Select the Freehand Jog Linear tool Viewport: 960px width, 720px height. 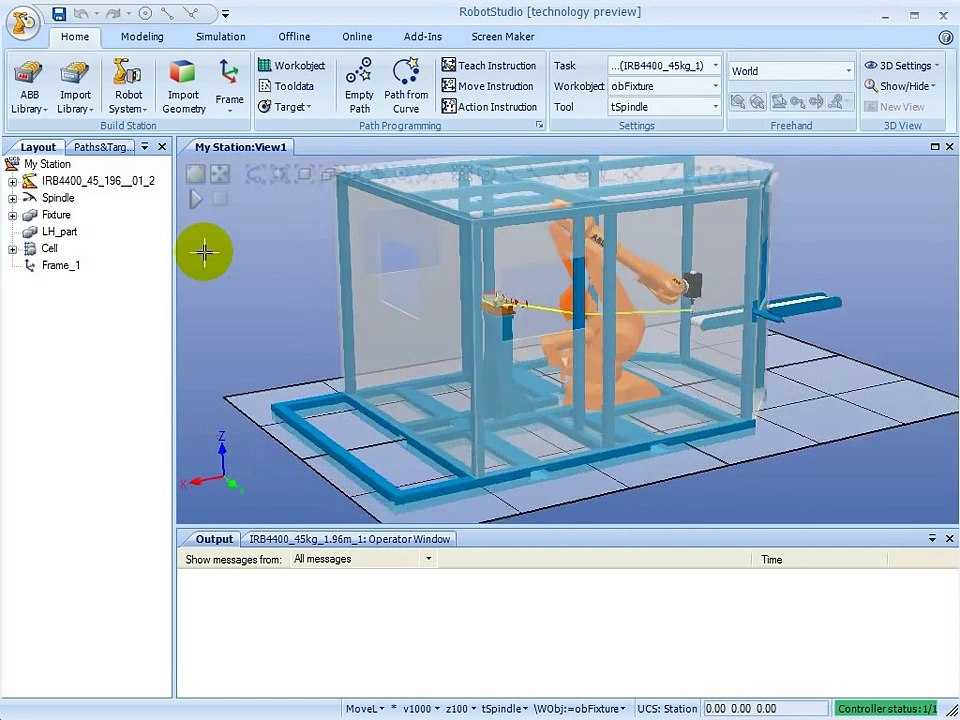click(x=798, y=102)
